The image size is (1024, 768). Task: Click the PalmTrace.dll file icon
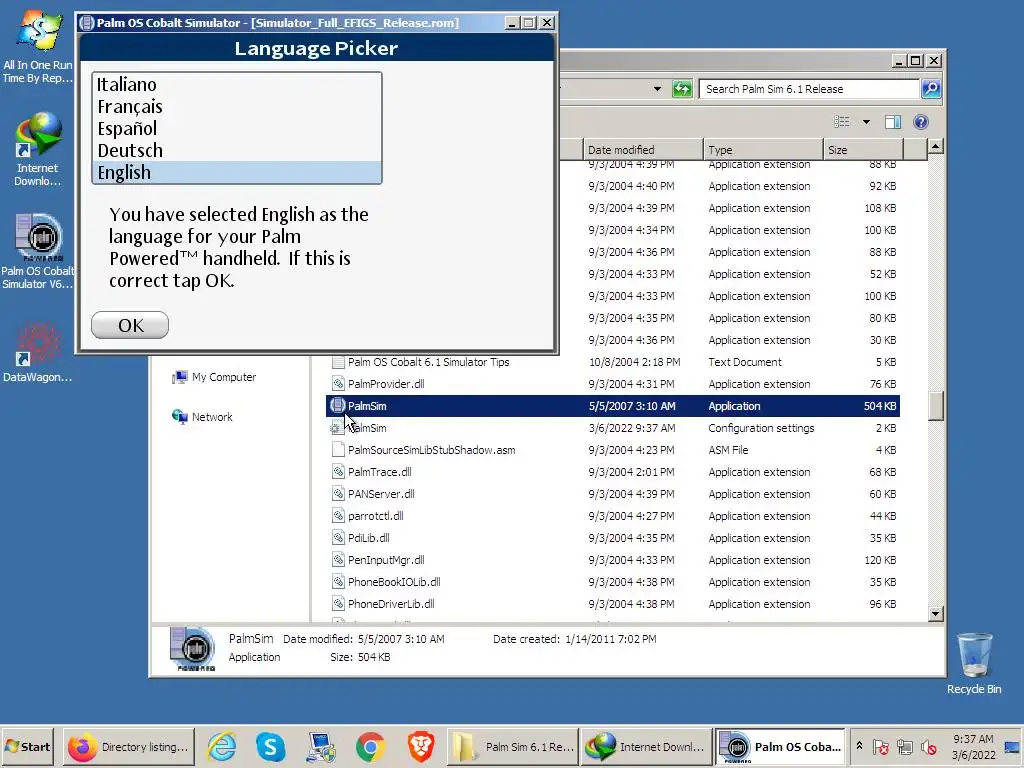(x=338, y=472)
